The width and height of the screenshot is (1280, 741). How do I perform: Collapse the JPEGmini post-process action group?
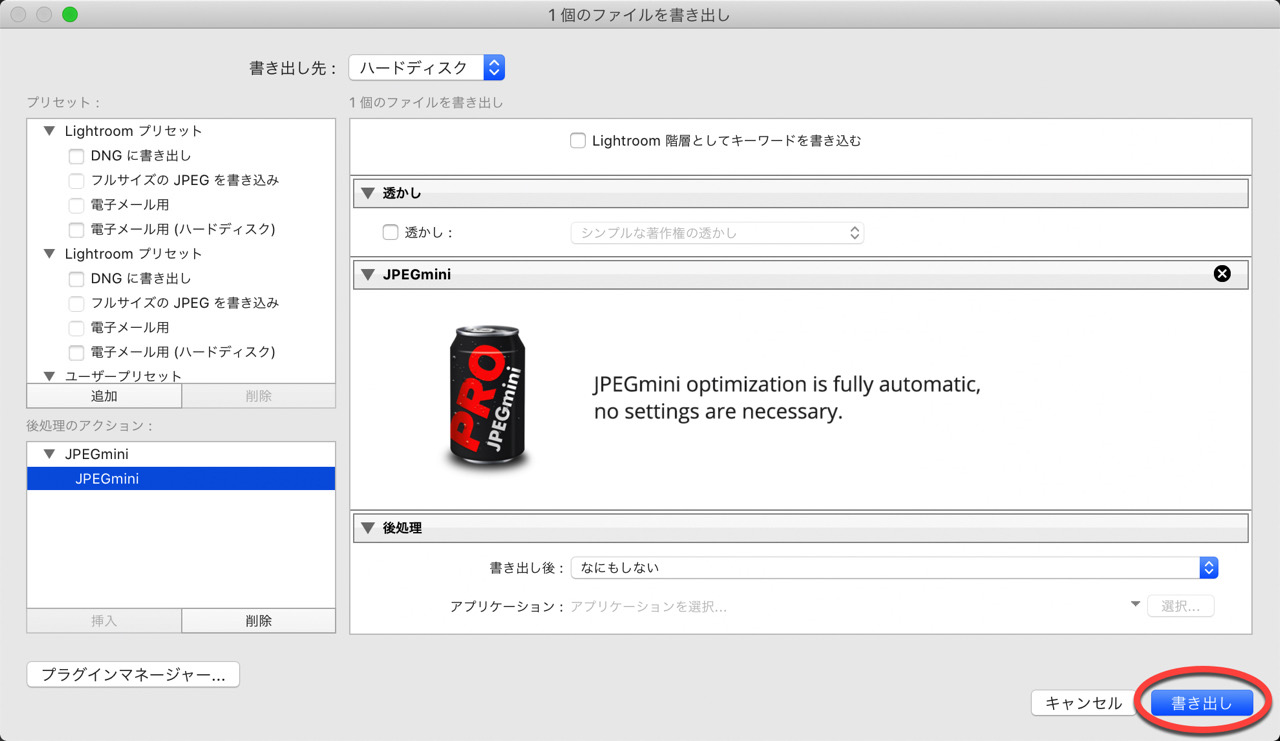click(x=49, y=454)
